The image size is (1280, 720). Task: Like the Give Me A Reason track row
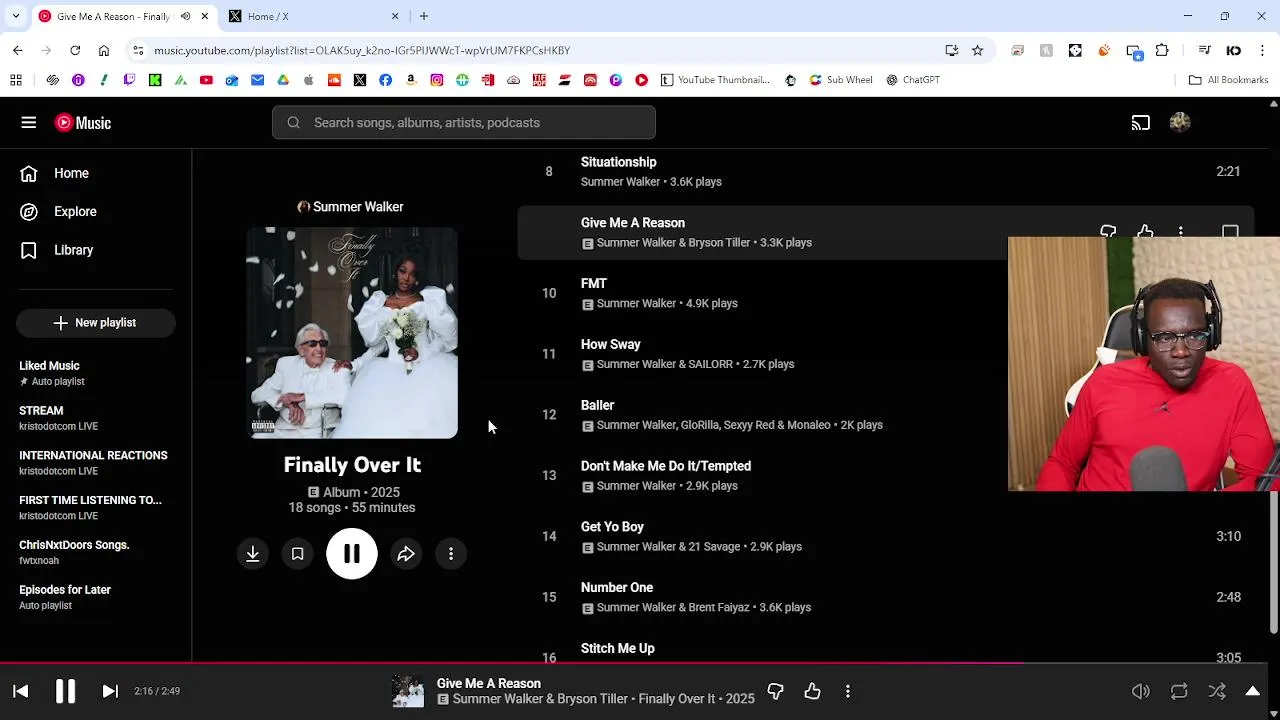(x=1145, y=231)
